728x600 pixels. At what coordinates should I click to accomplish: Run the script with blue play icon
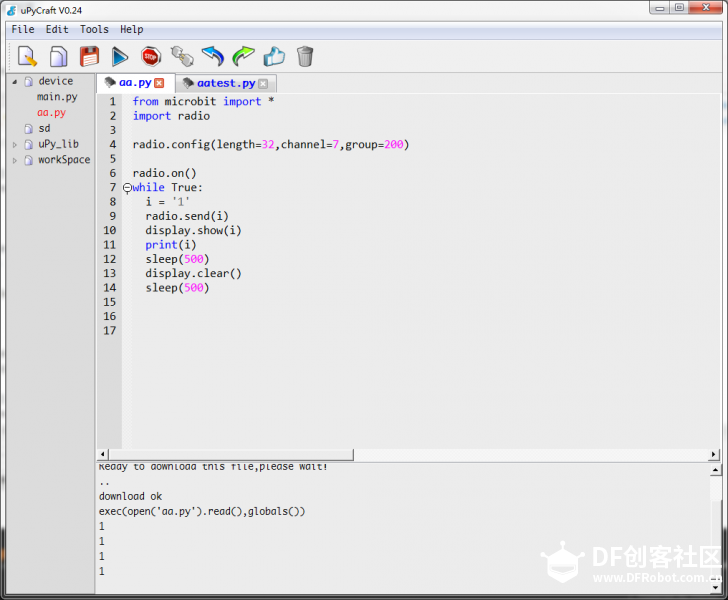tap(120, 57)
